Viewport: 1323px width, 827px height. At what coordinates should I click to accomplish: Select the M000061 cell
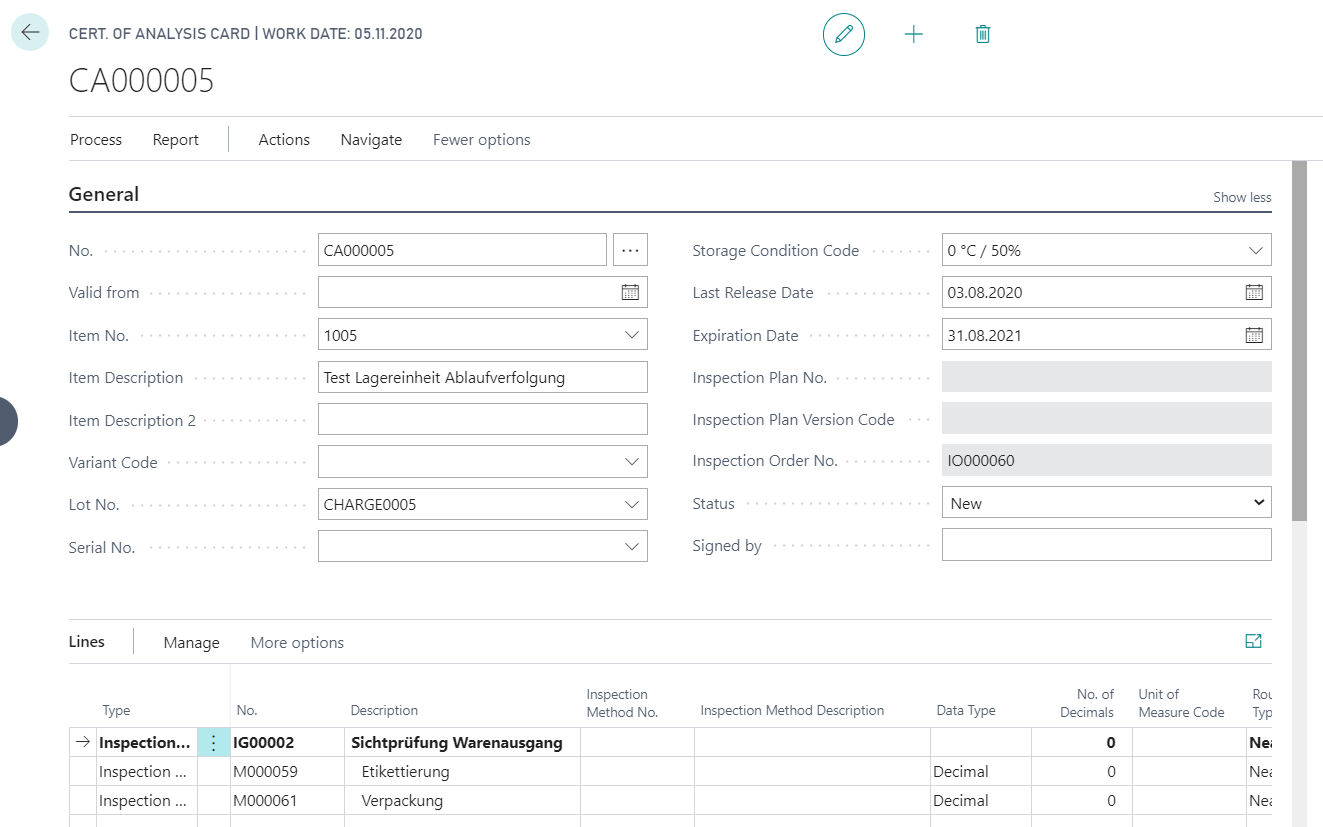tap(287, 801)
